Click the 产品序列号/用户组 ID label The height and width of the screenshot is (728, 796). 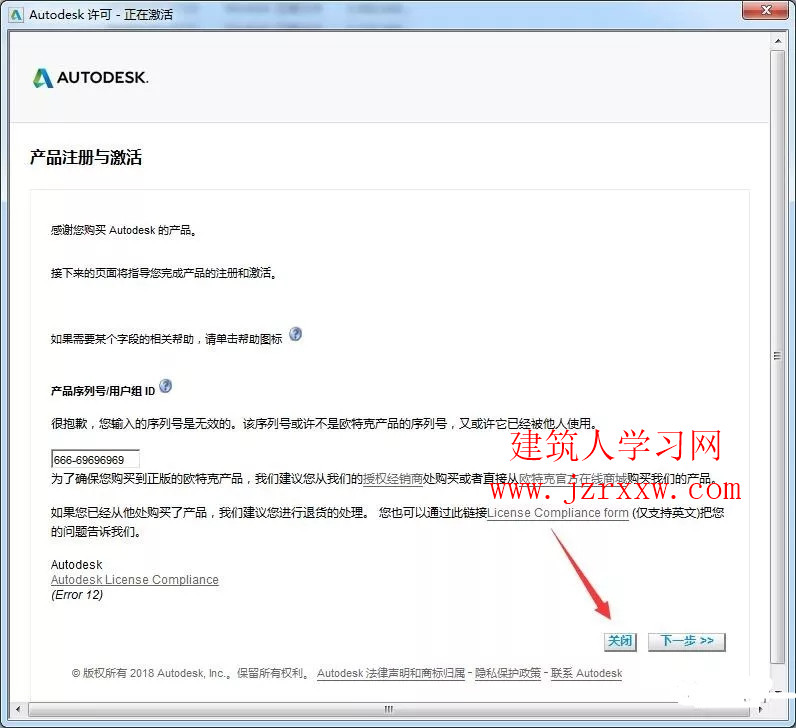pos(103,391)
